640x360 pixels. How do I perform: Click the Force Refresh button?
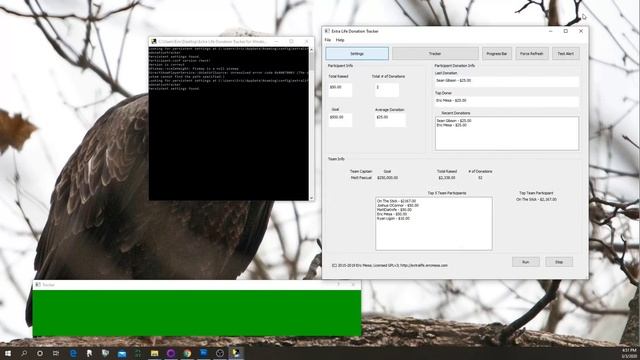click(531, 53)
